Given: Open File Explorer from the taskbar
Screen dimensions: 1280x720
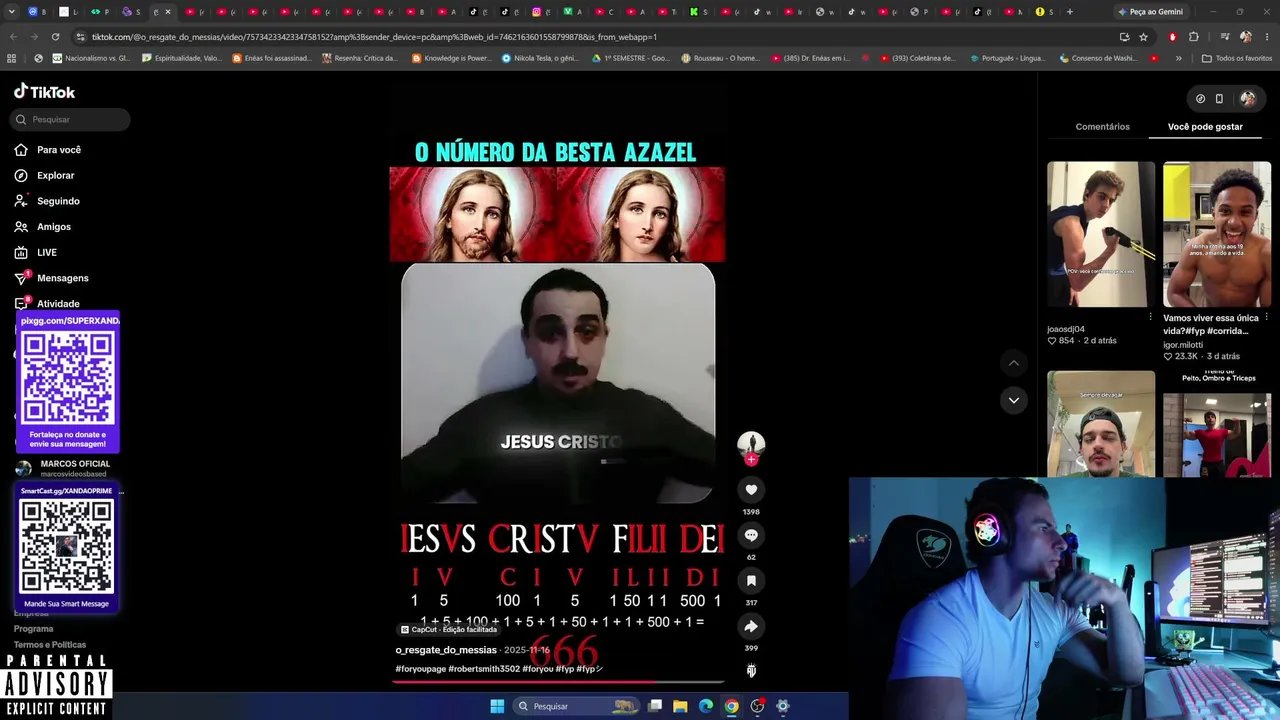Looking at the screenshot, I should click(680, 706).
